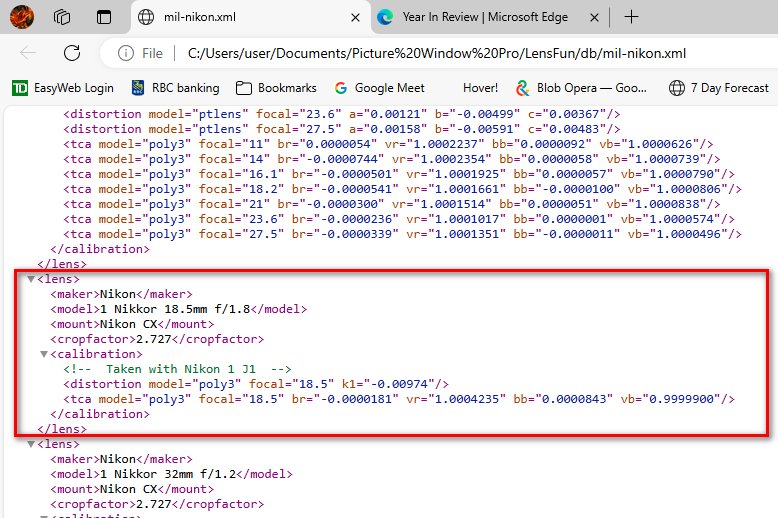This screenshot has height=518, width=778.
Task: Open Blob Opera bookmark
Action: 582,88
